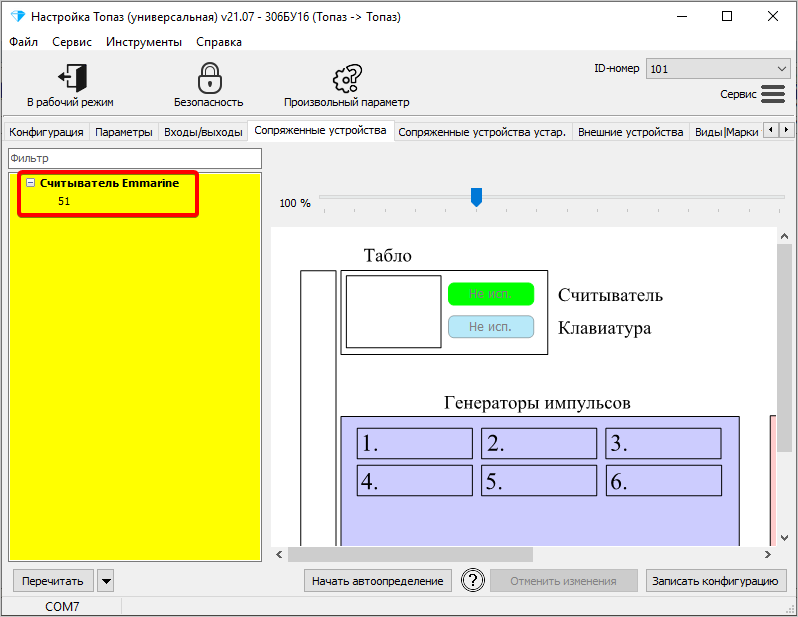Click pulse generator box '2.'
This screenshot has height=617, width=798.
(539, 443)
